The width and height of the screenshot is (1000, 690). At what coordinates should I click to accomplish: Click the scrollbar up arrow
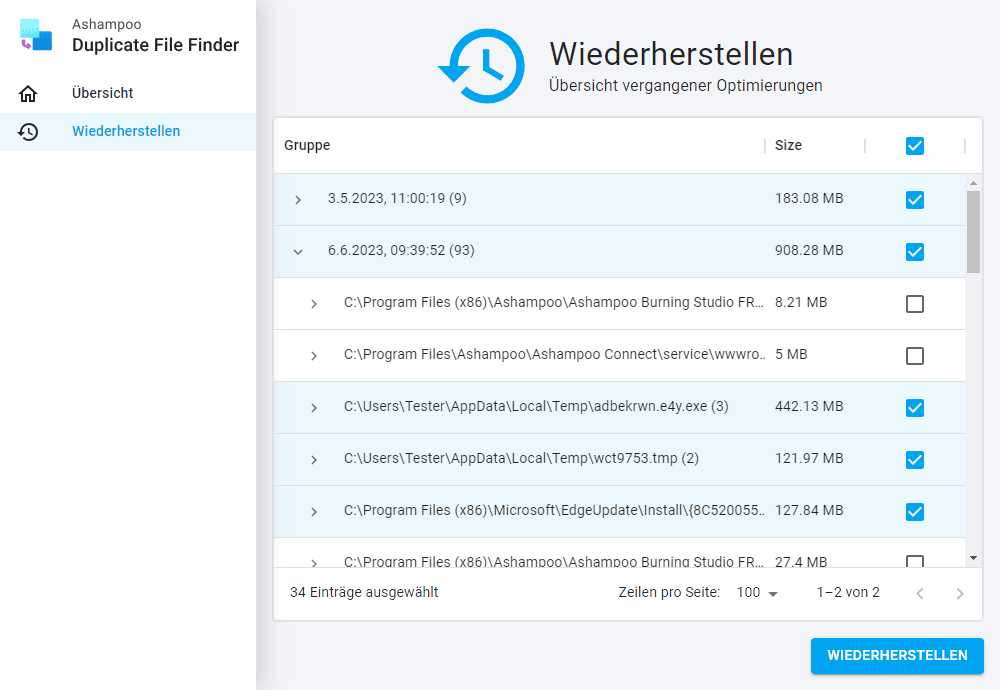tap(973, 183)
